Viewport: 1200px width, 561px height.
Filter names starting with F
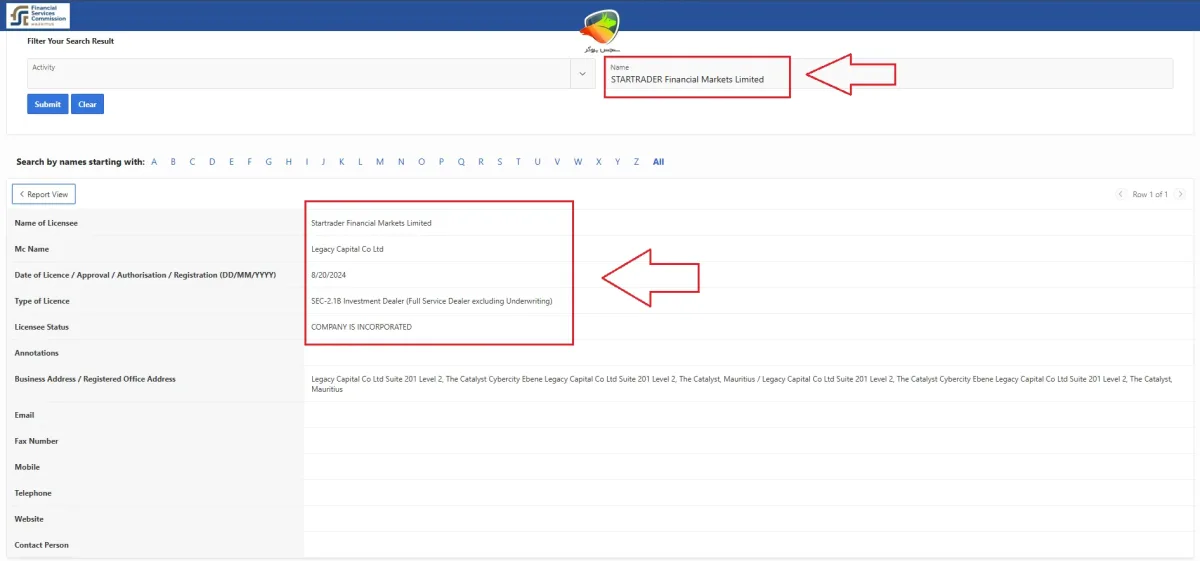click(x=250, y=162)
